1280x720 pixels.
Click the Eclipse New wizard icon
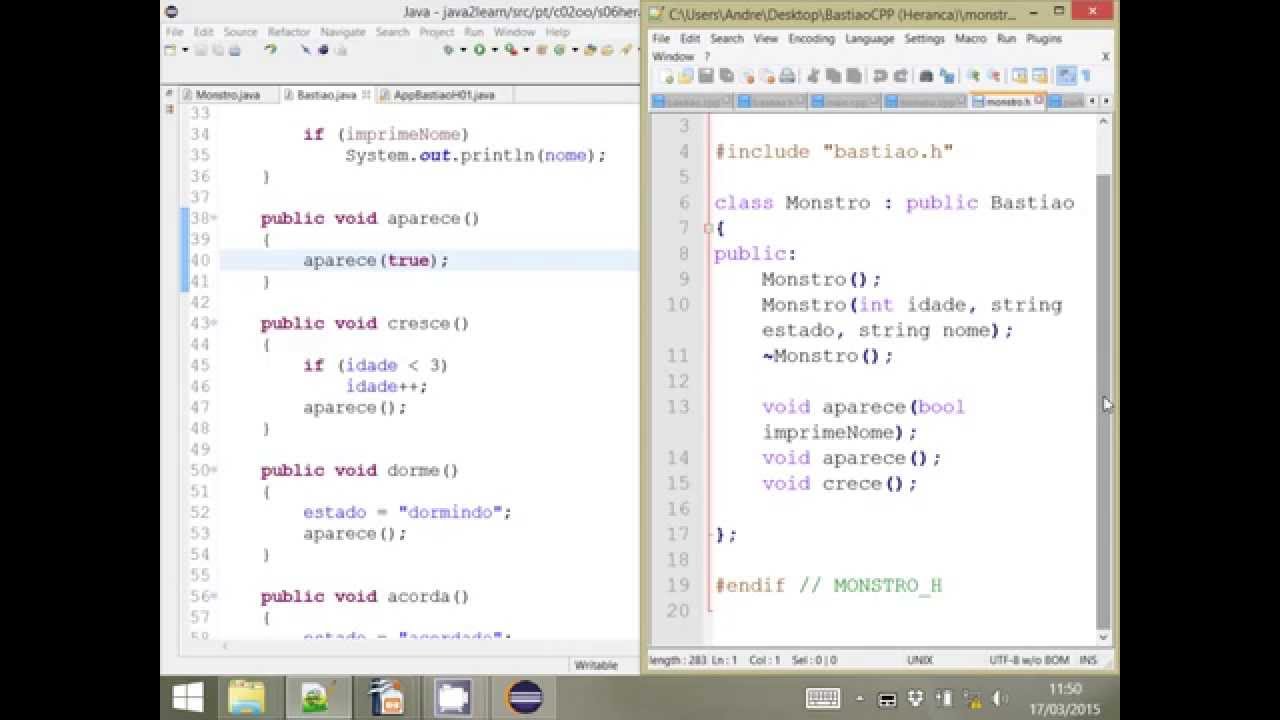(171, 49)
